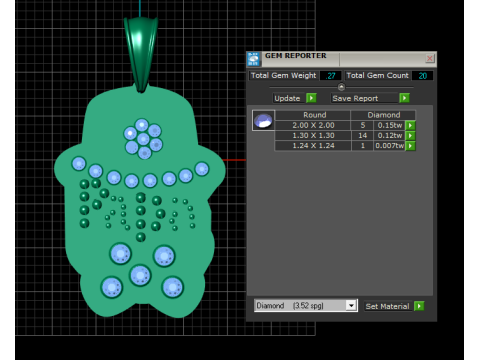Click the Total Gem Count value
Image resolution: width=480 pixels, height=360 pixels.
pos(422,76)
